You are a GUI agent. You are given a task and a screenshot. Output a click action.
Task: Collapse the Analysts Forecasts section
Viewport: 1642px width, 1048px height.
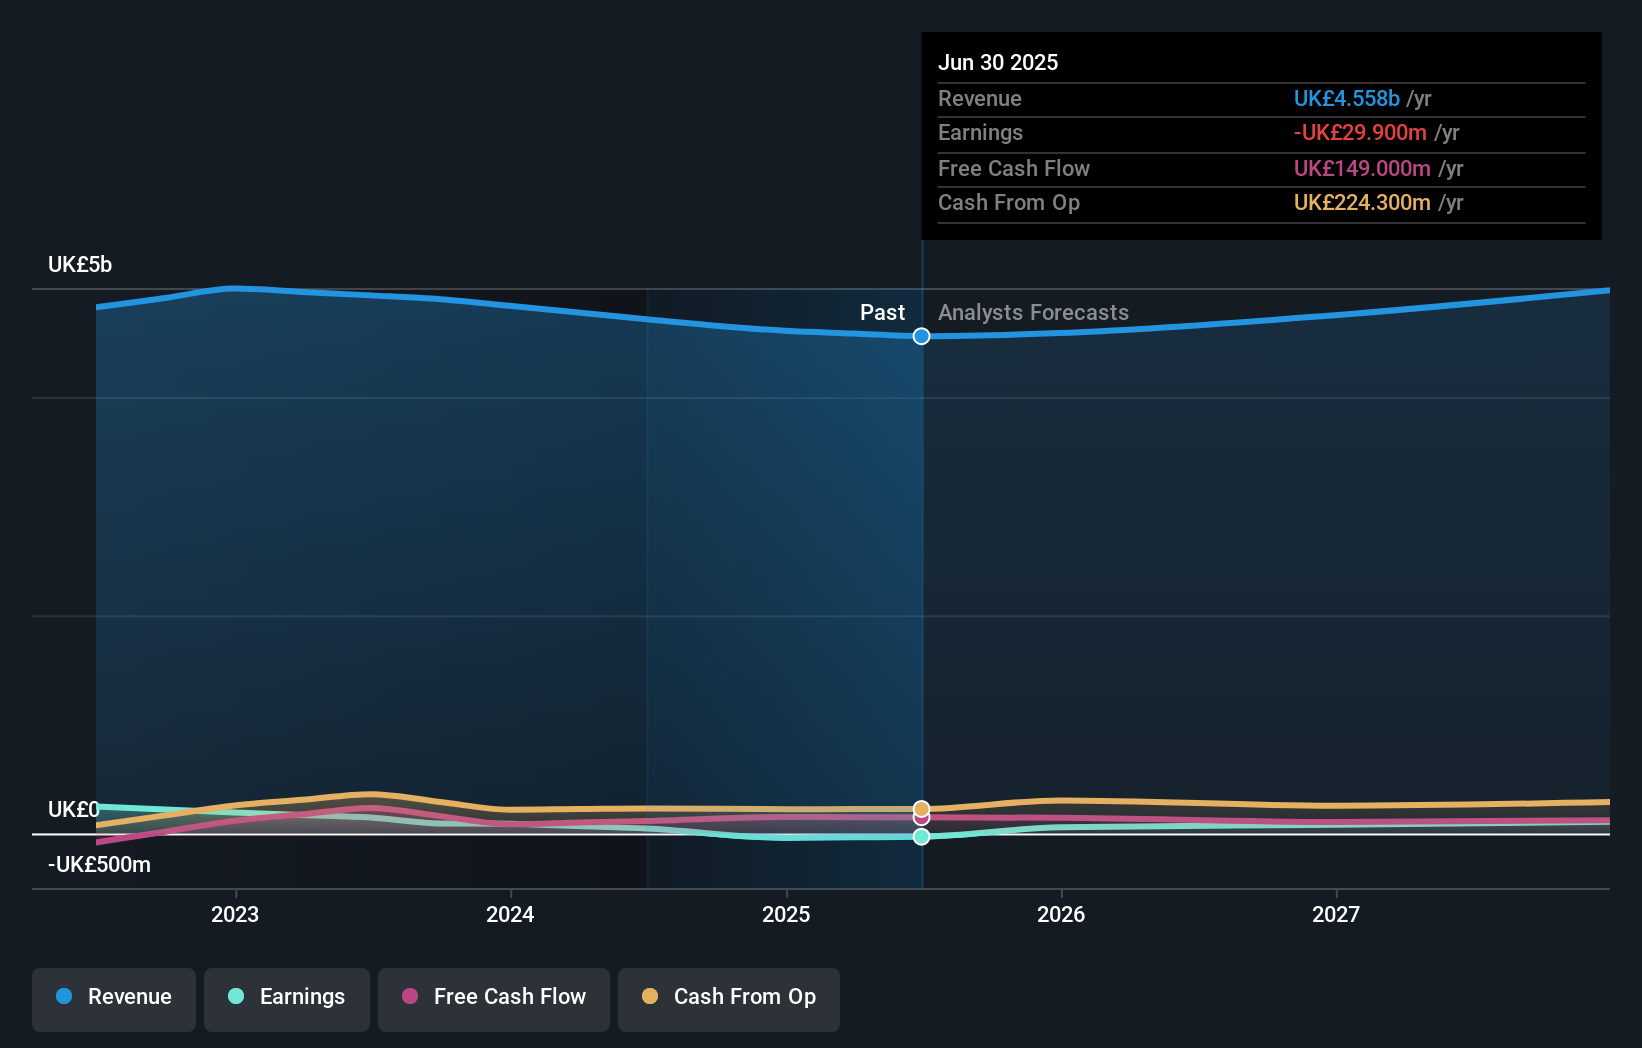coord(1033,312)
